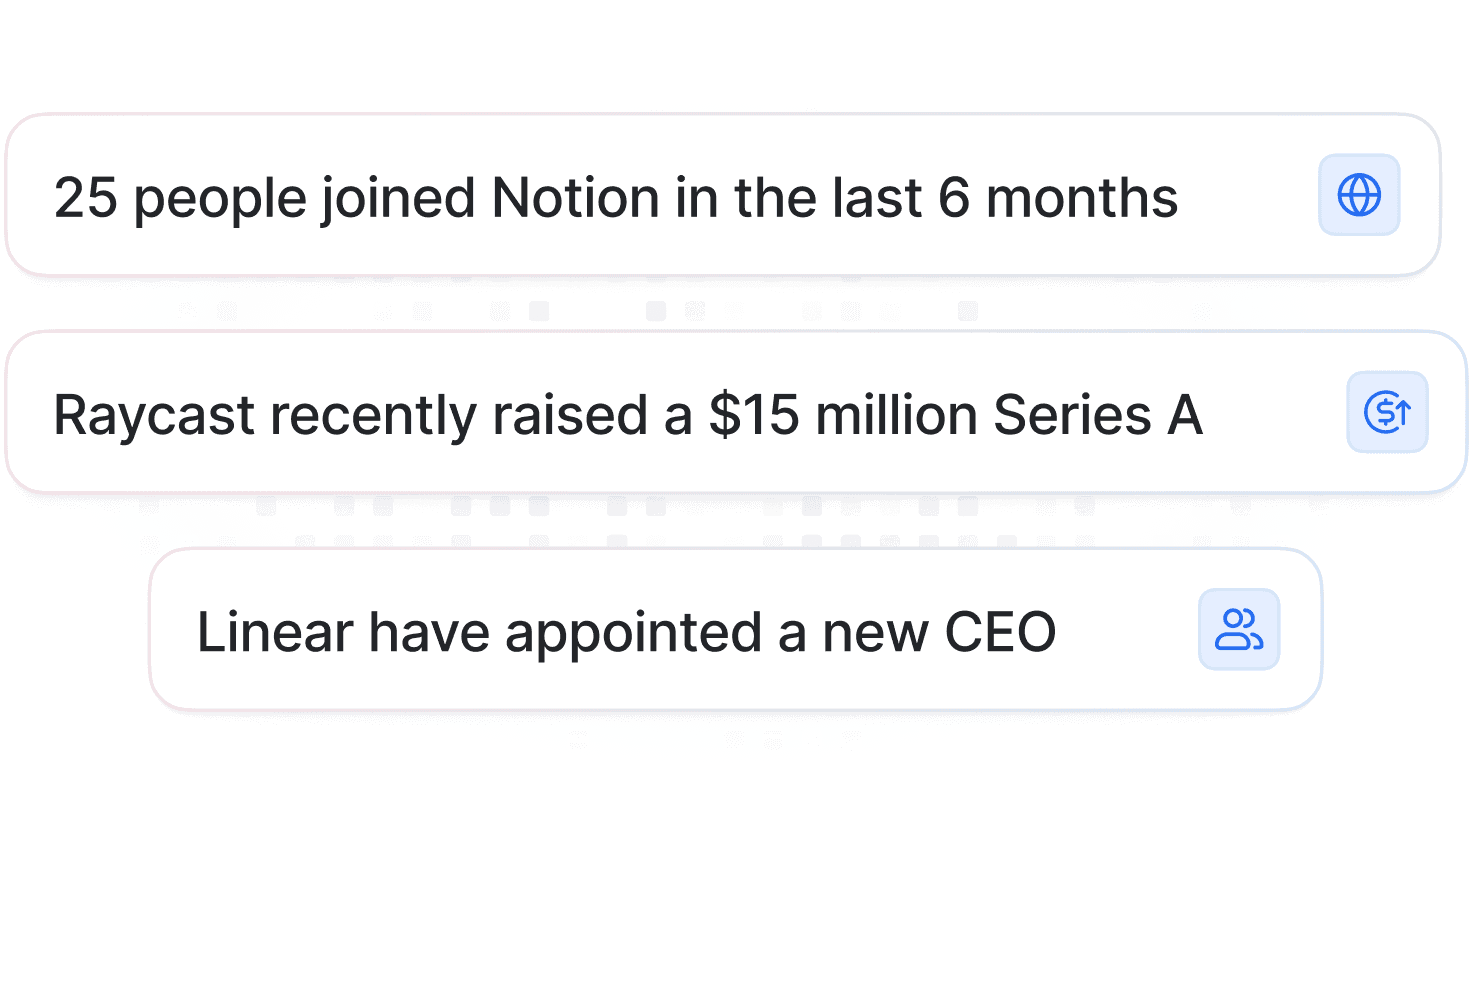
Task: Click the 'Series A' text
Action: point(1097,416)
